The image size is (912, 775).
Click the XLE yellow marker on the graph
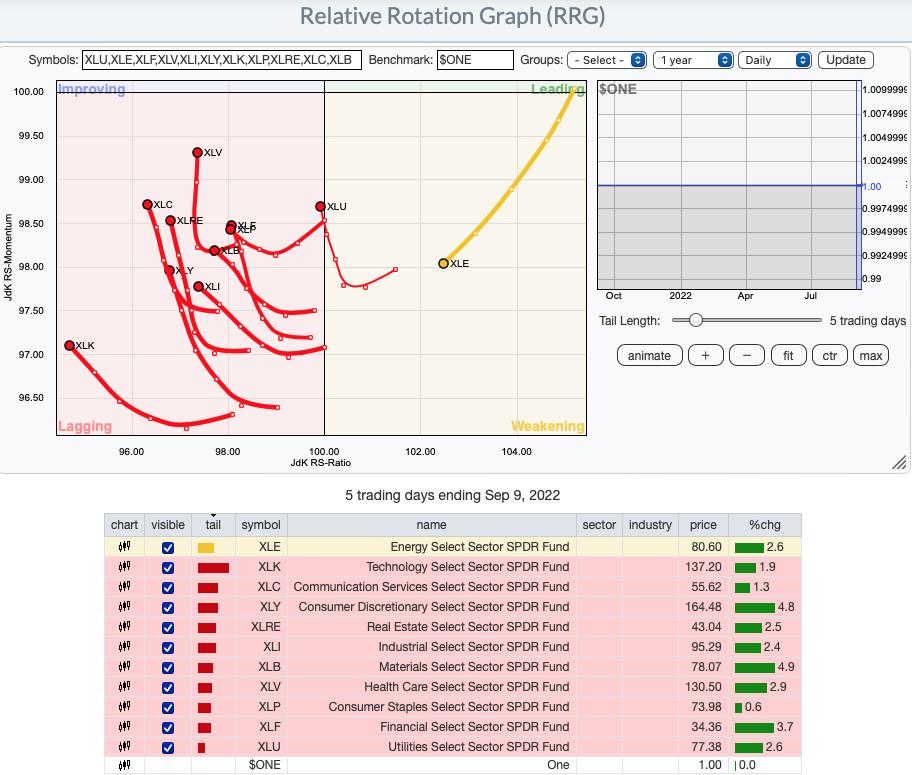[443, 264]
